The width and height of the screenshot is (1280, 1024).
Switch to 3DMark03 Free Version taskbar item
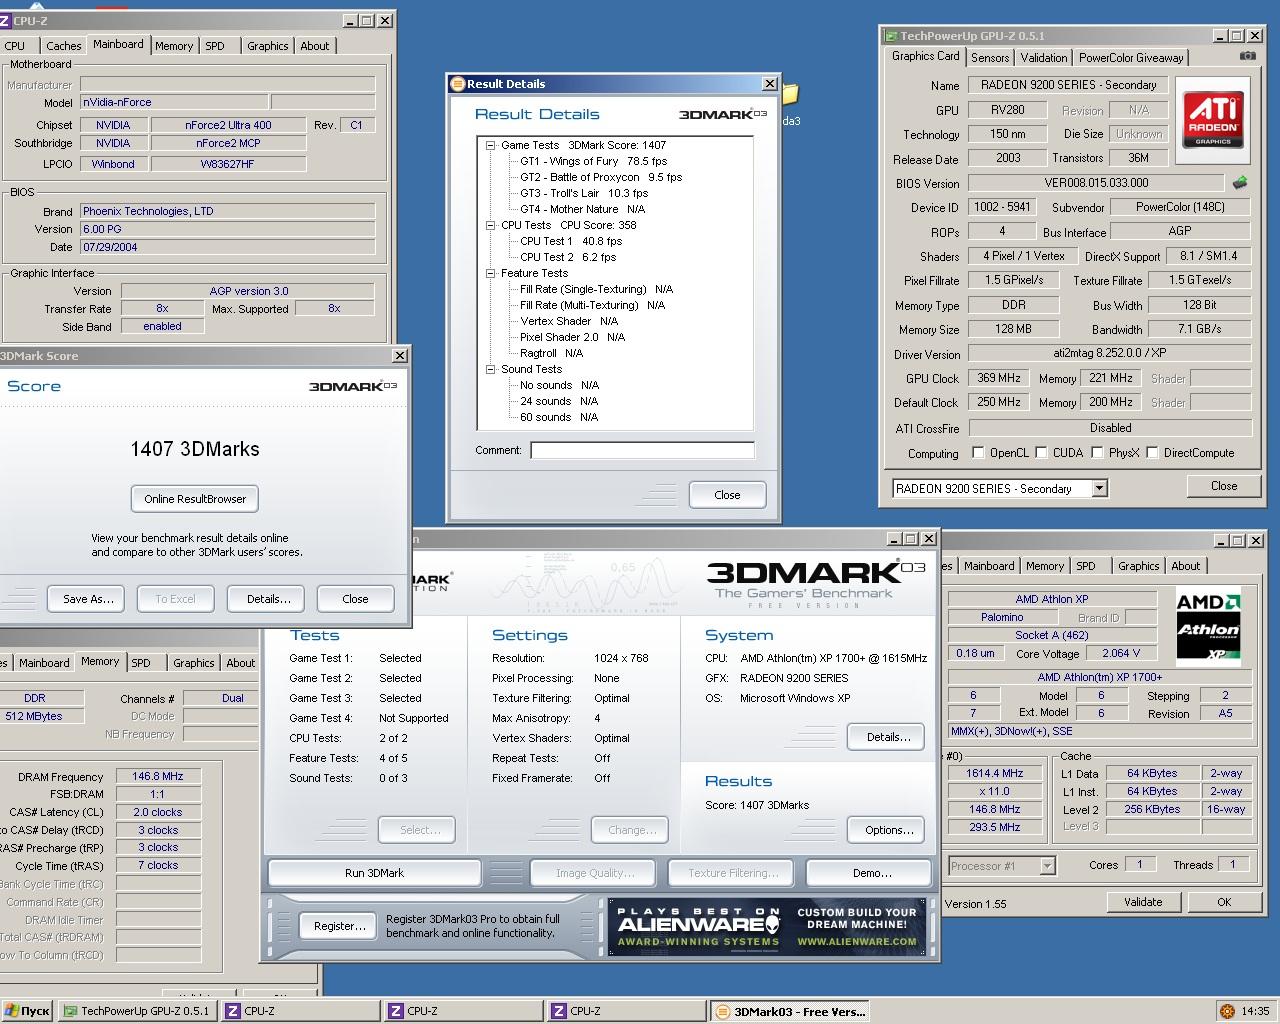coord(790,1011)
